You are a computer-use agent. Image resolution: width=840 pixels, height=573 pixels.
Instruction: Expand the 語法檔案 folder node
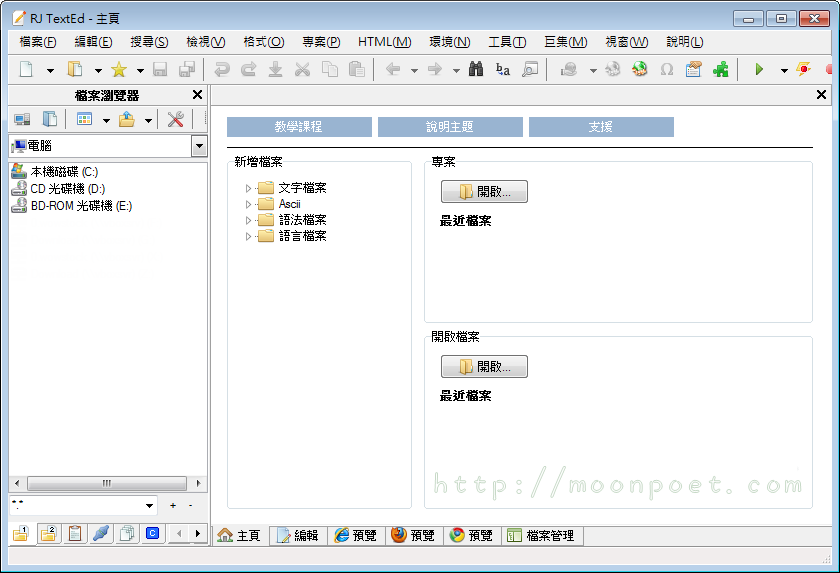pyautogui.click(x=249, y=220)
